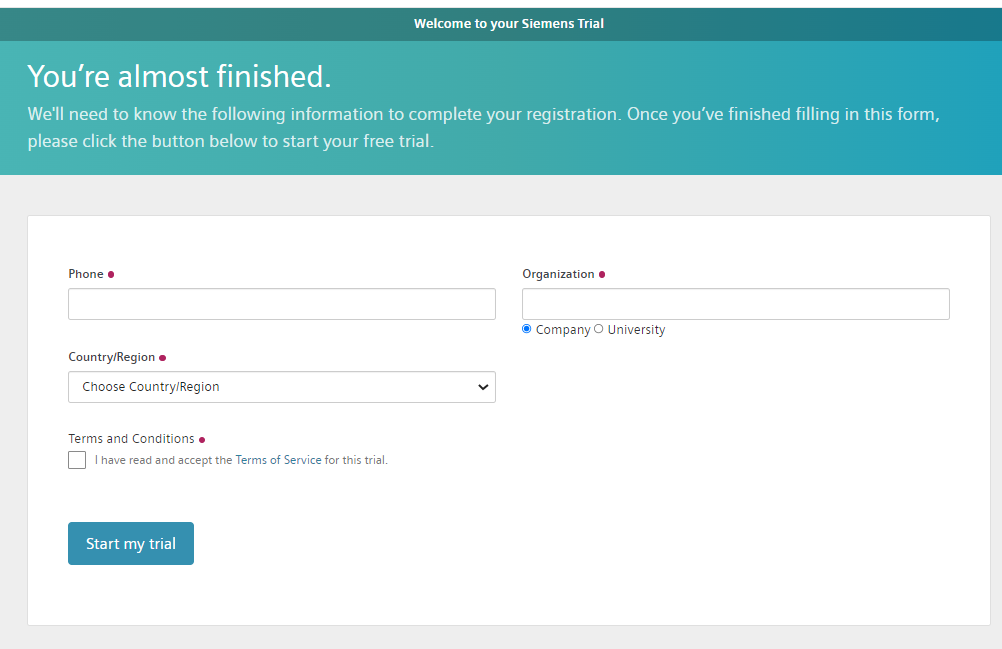Click the required dot beside Country/Region label
Screen dimensions: 1002x649
point(162,358)
